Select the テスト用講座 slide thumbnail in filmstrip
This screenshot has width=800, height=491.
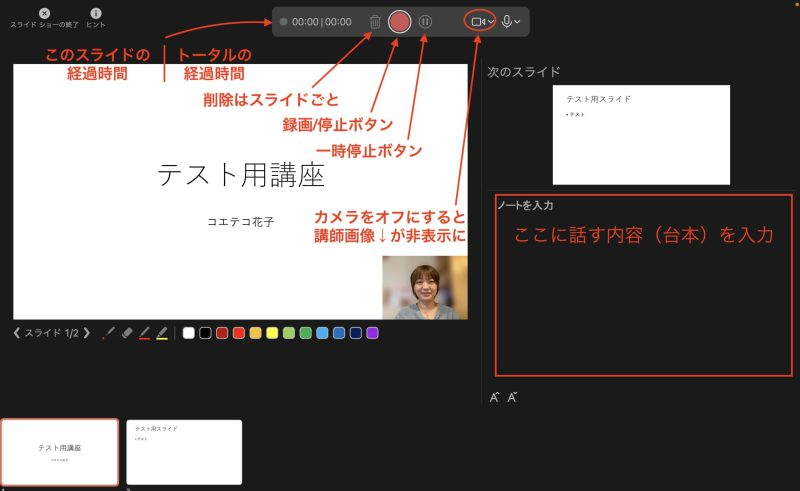[60, 452]
